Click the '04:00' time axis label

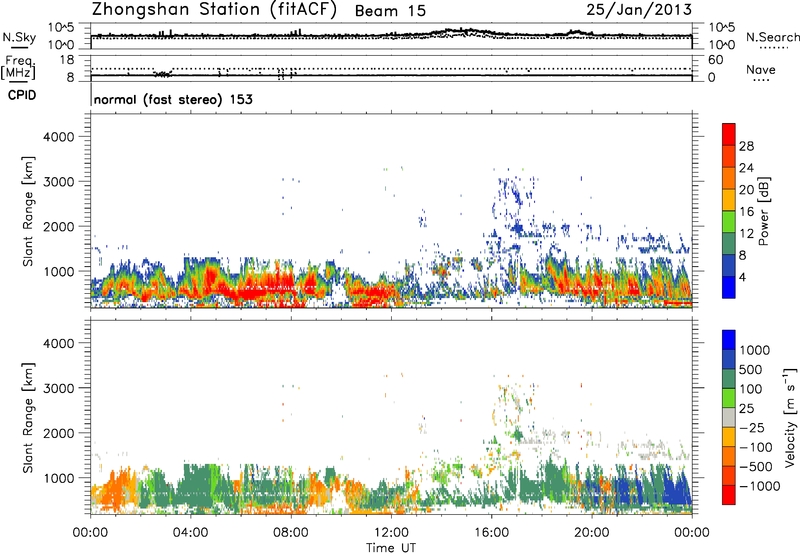point(191,533)
